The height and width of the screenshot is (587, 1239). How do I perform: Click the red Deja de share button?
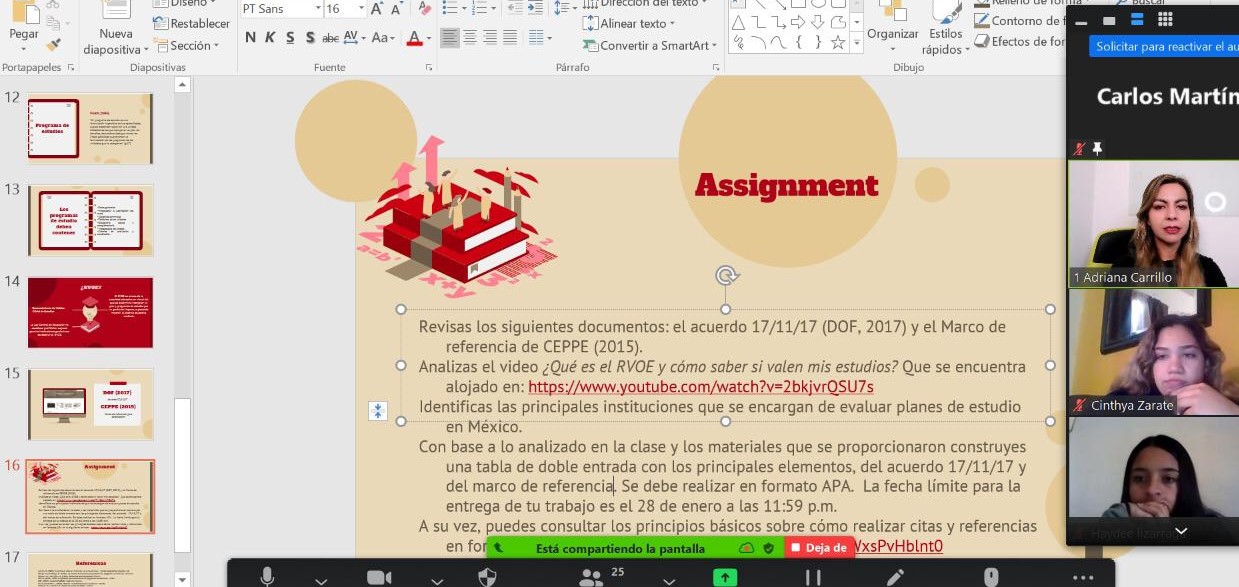click(x=820, y=548)
